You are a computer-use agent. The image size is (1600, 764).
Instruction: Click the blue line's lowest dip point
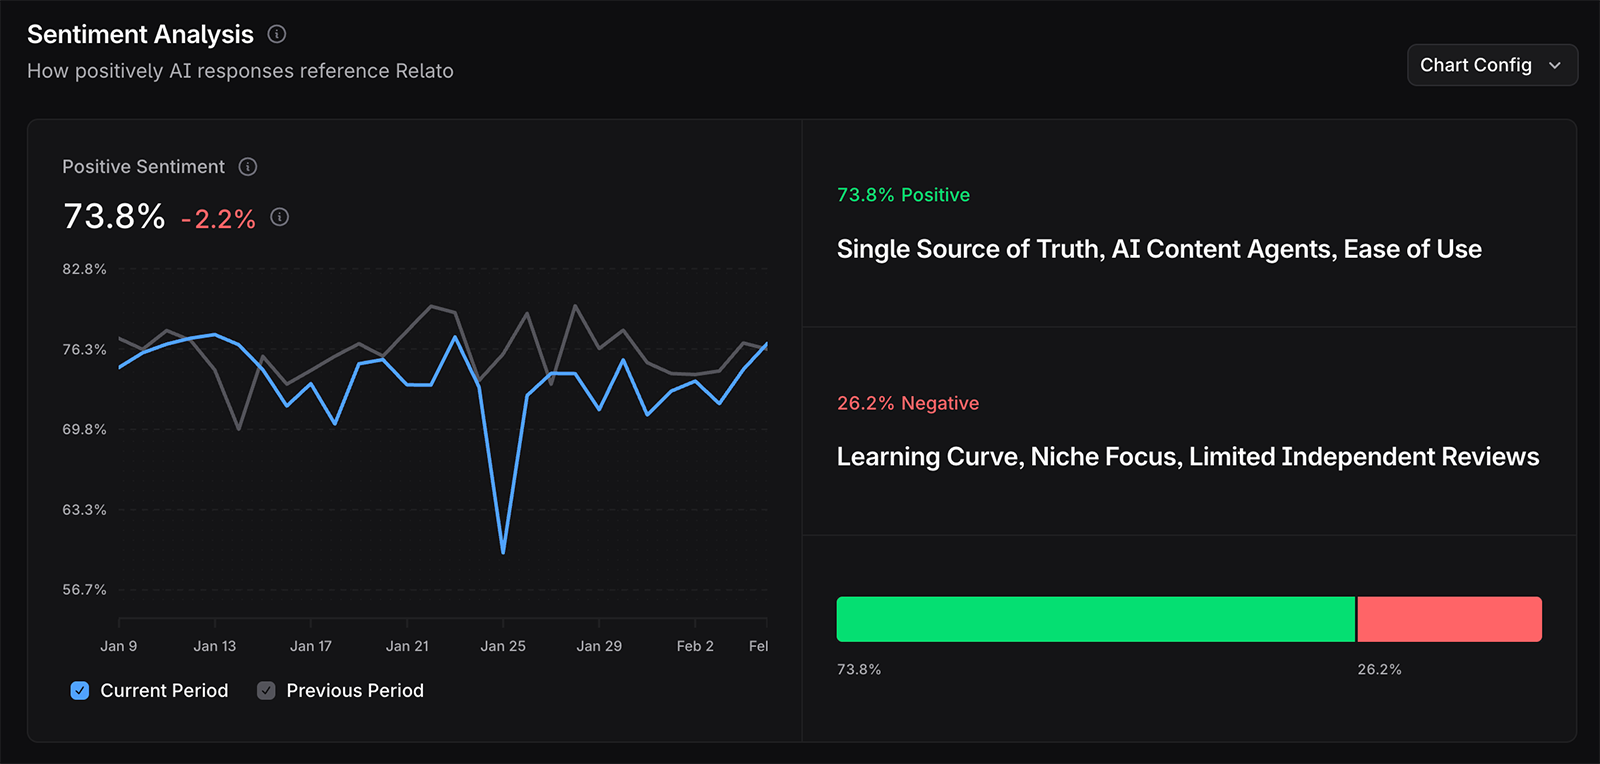(502, 551)
